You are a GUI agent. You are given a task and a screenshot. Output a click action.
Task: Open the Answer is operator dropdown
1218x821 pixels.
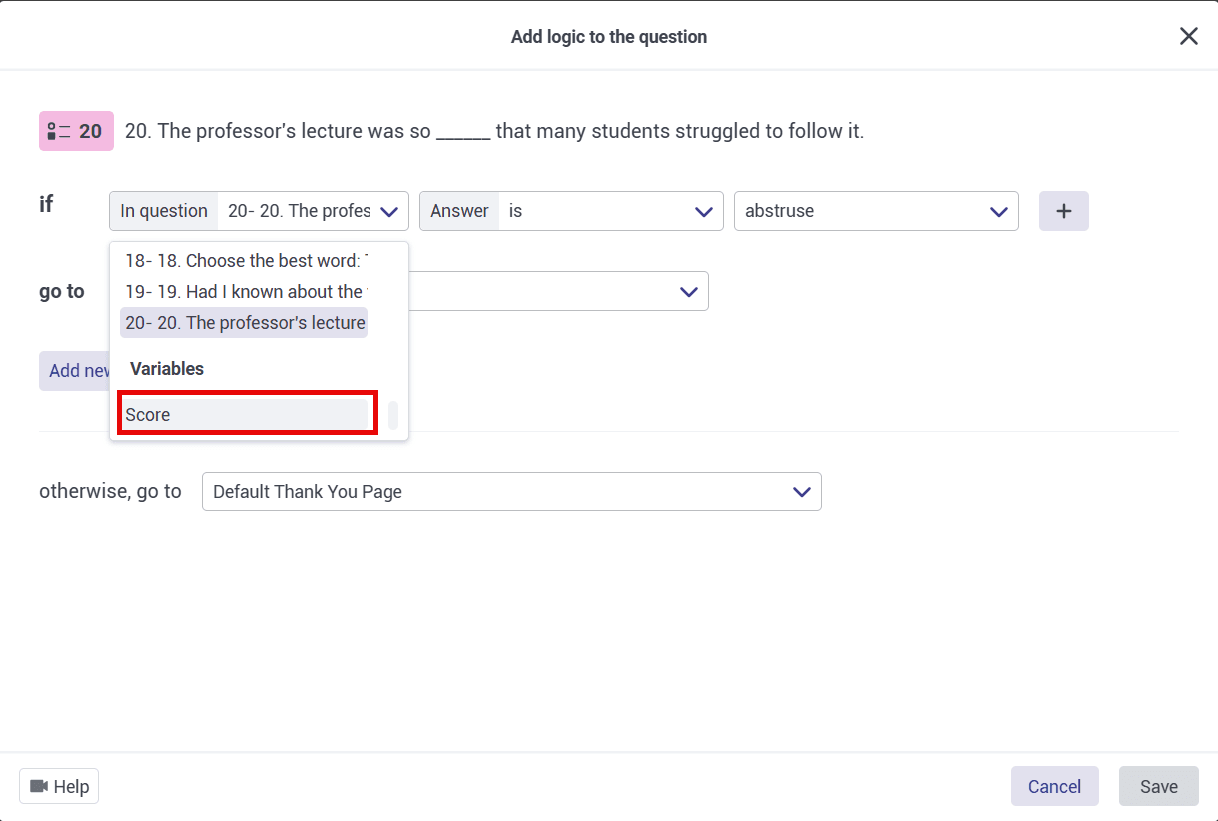(571, 211)
